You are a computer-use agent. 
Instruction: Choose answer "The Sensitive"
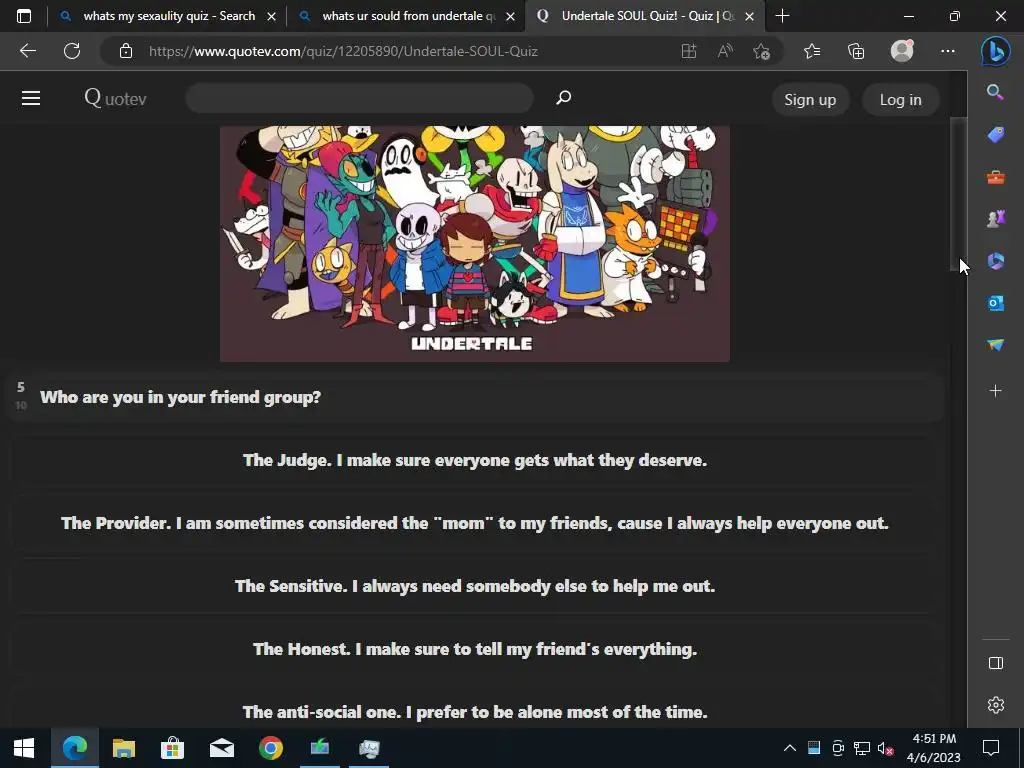pos(475,586)
